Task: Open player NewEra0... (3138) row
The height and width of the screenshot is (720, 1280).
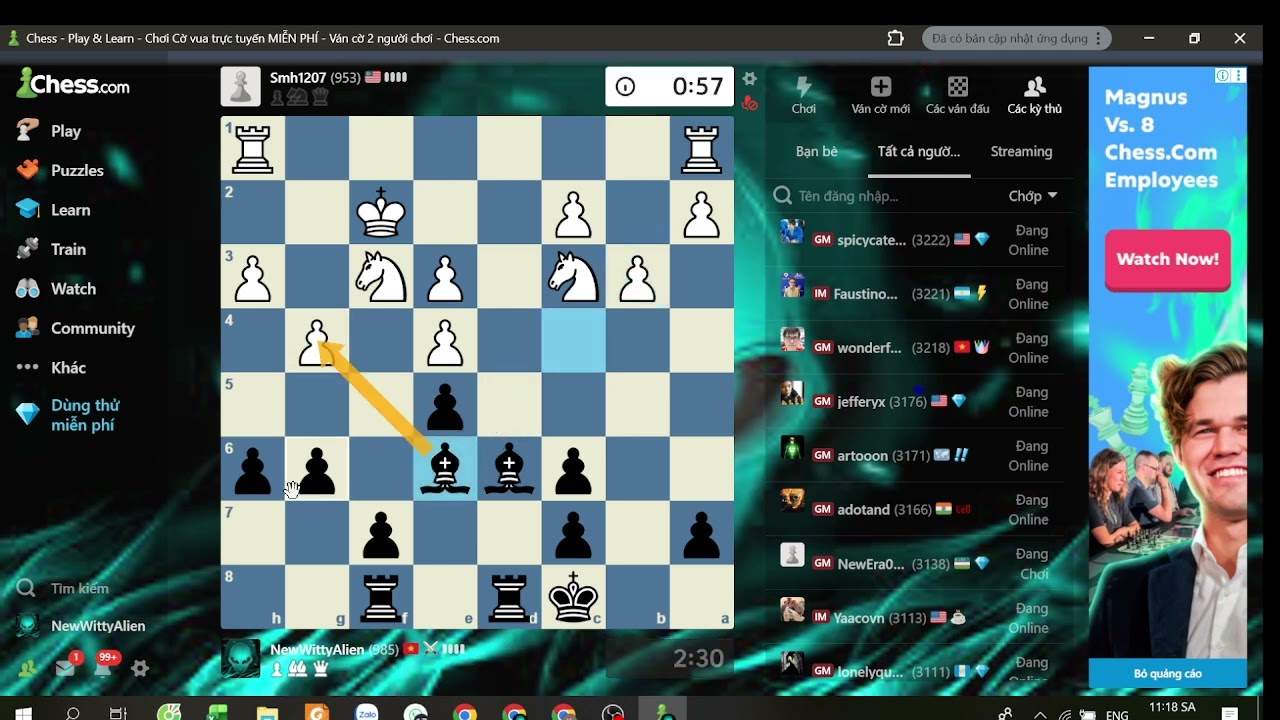Action: click(x=919, y=564)
